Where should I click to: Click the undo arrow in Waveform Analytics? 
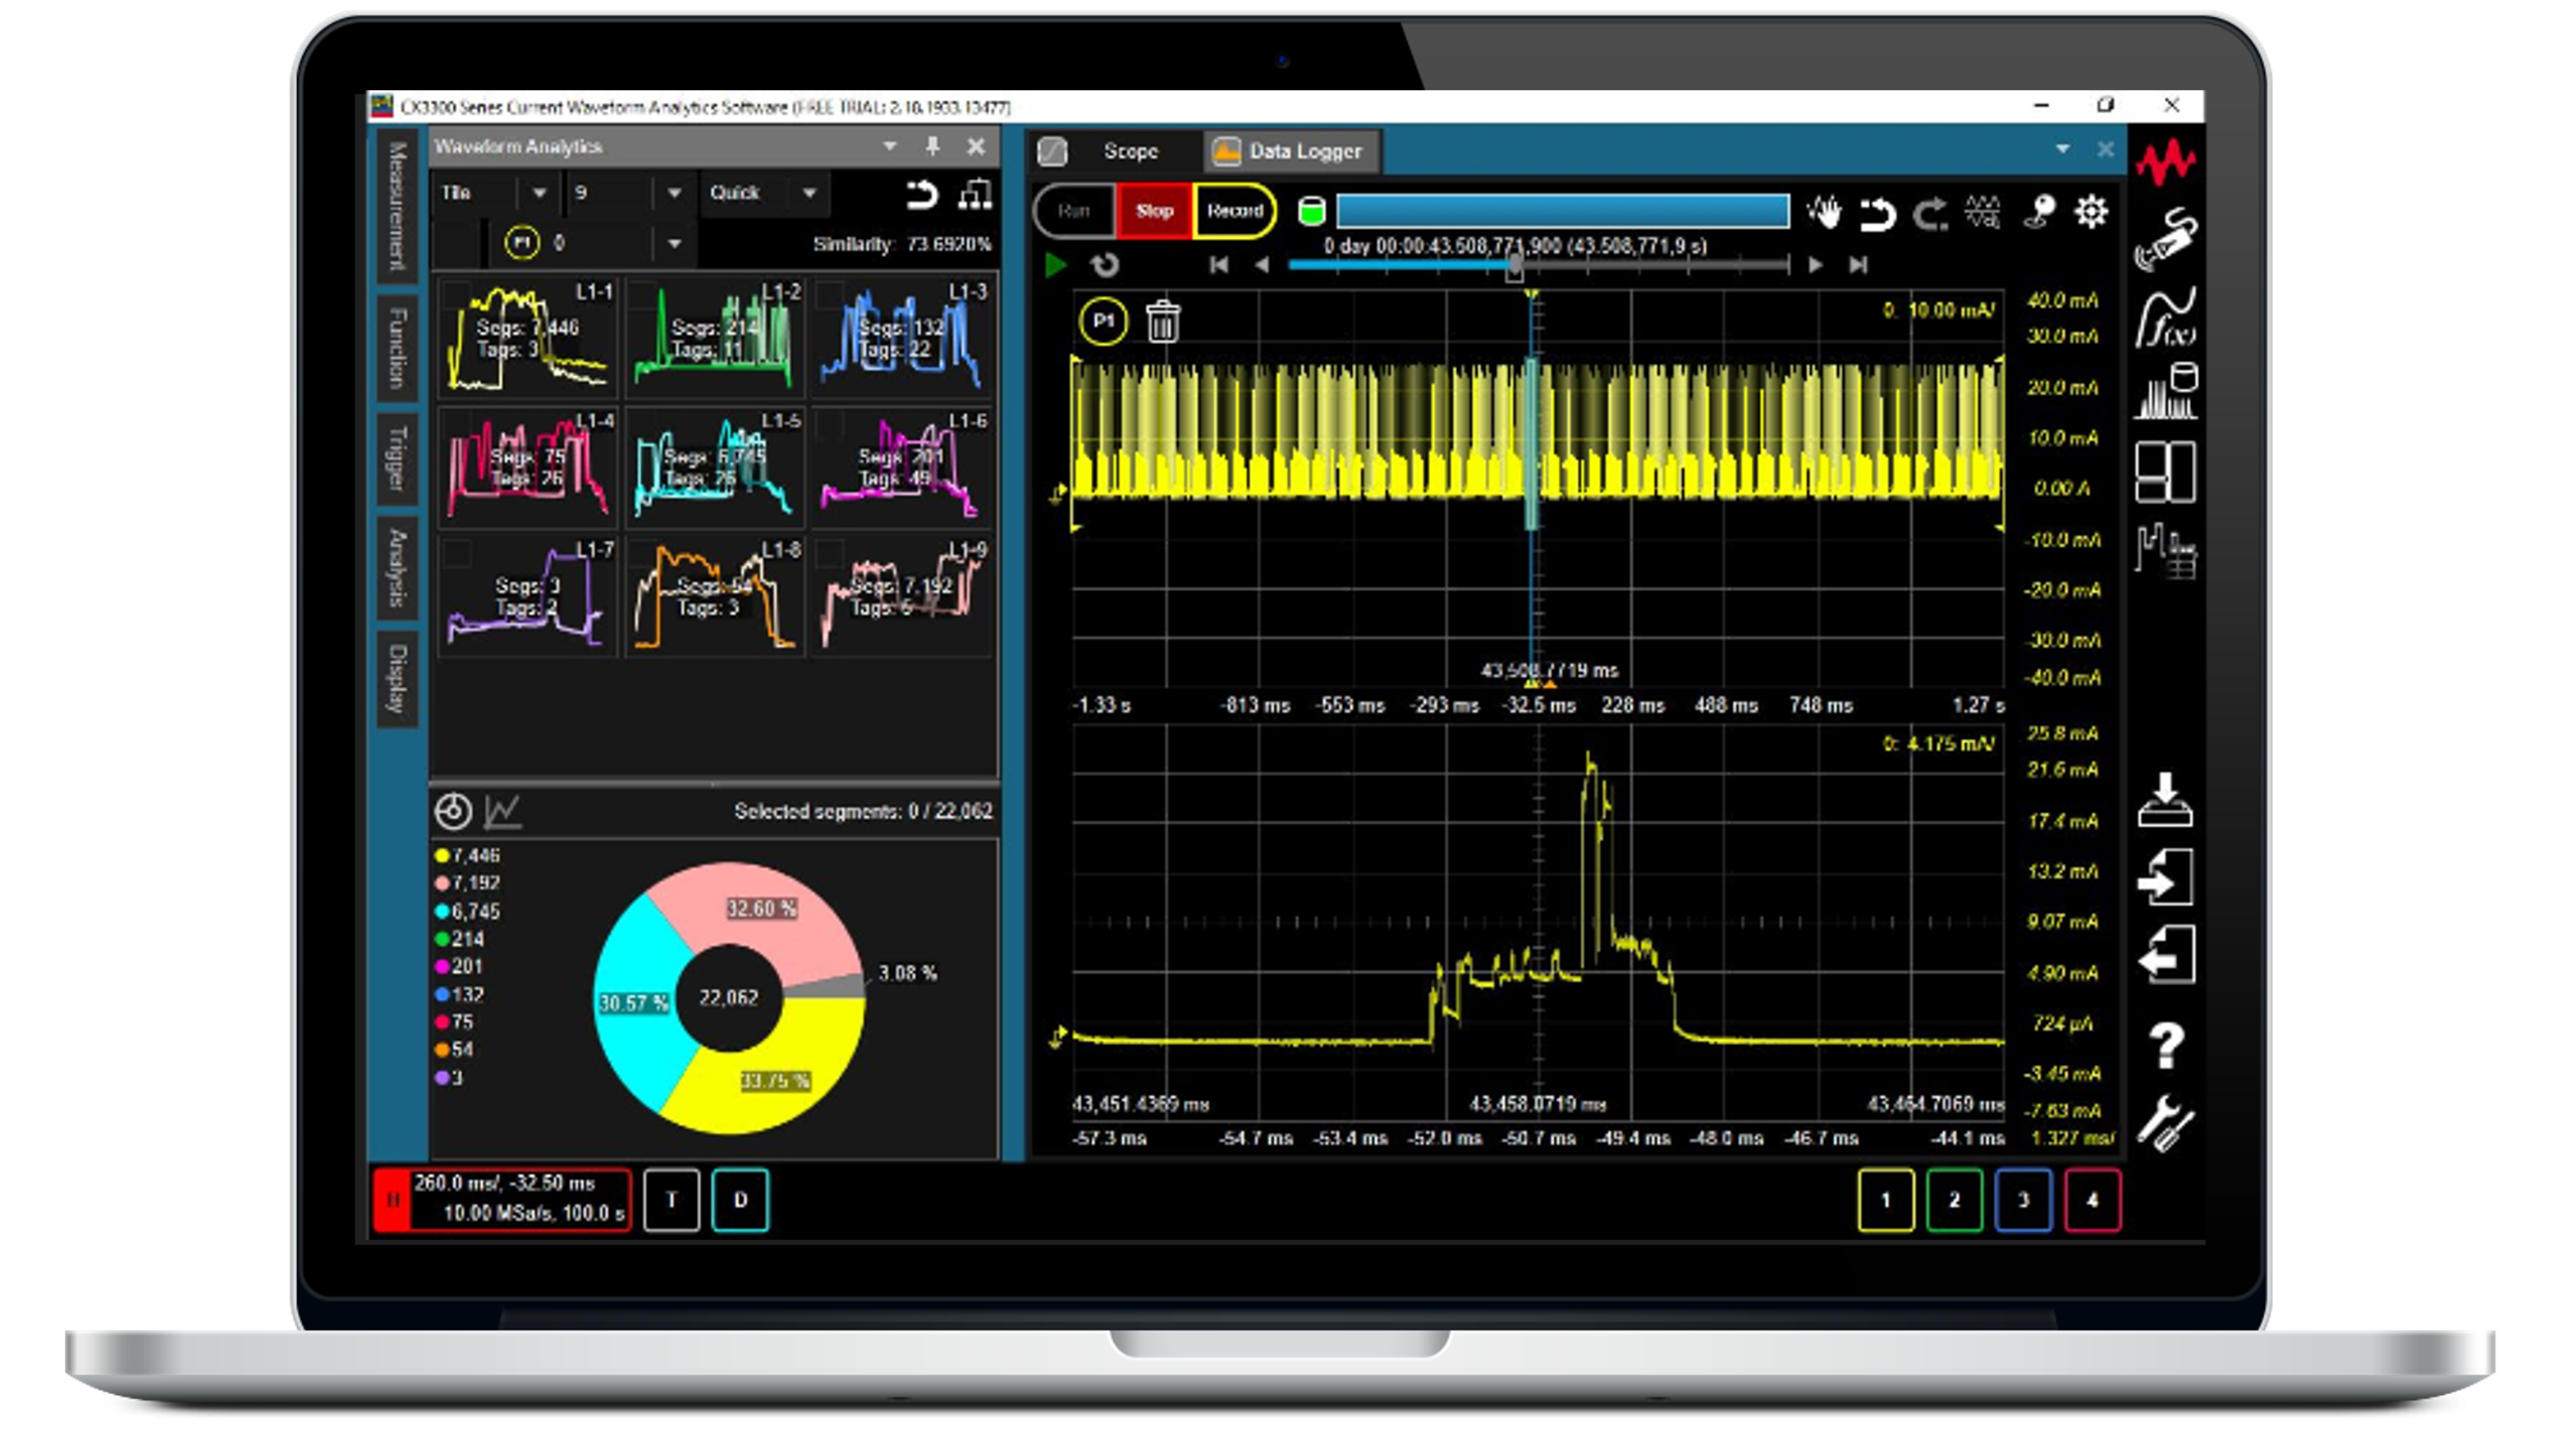pos(921,194)
